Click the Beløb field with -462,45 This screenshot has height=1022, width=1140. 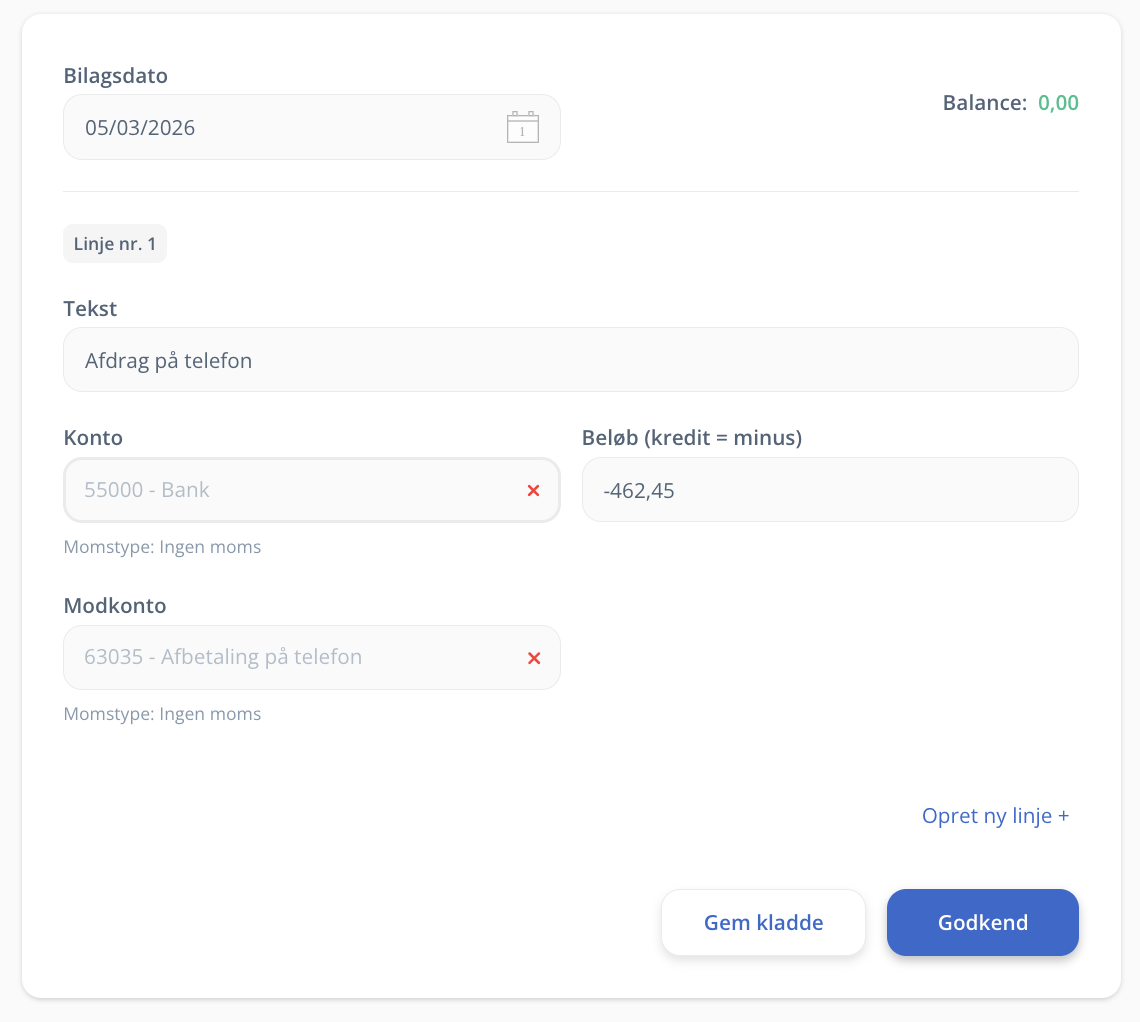point(829,490)
